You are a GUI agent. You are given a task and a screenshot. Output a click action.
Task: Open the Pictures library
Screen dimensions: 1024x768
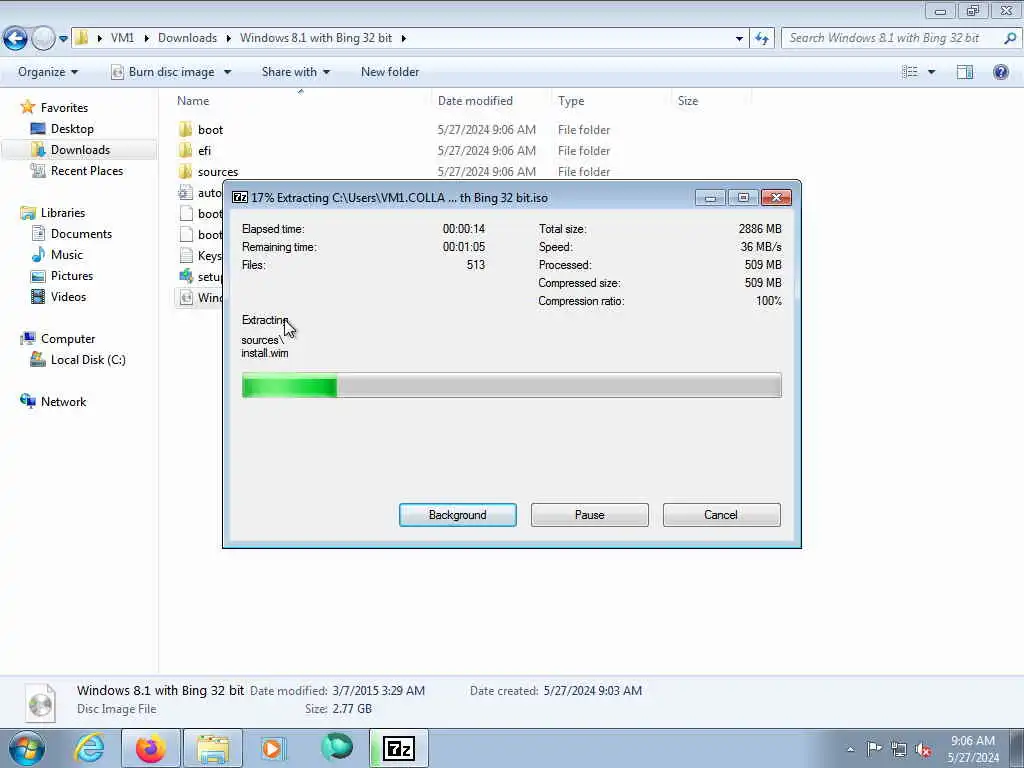72,276
